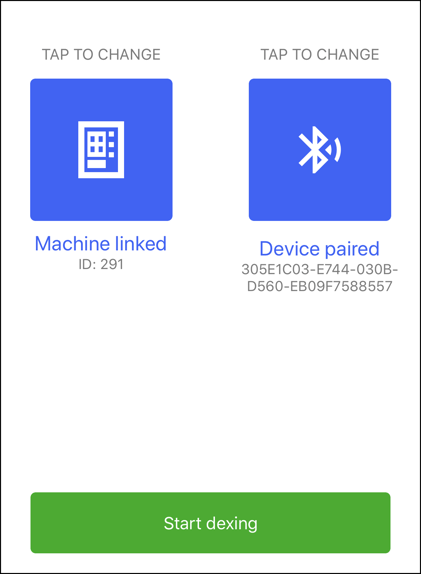Click the second UUID line D560-EB09F7588557

(x=320, y=286)
